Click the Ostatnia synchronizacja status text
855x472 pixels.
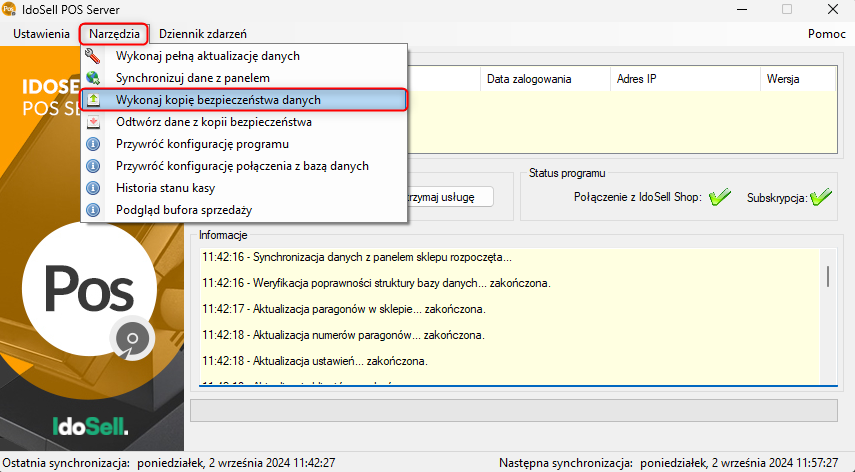[169, 463]
